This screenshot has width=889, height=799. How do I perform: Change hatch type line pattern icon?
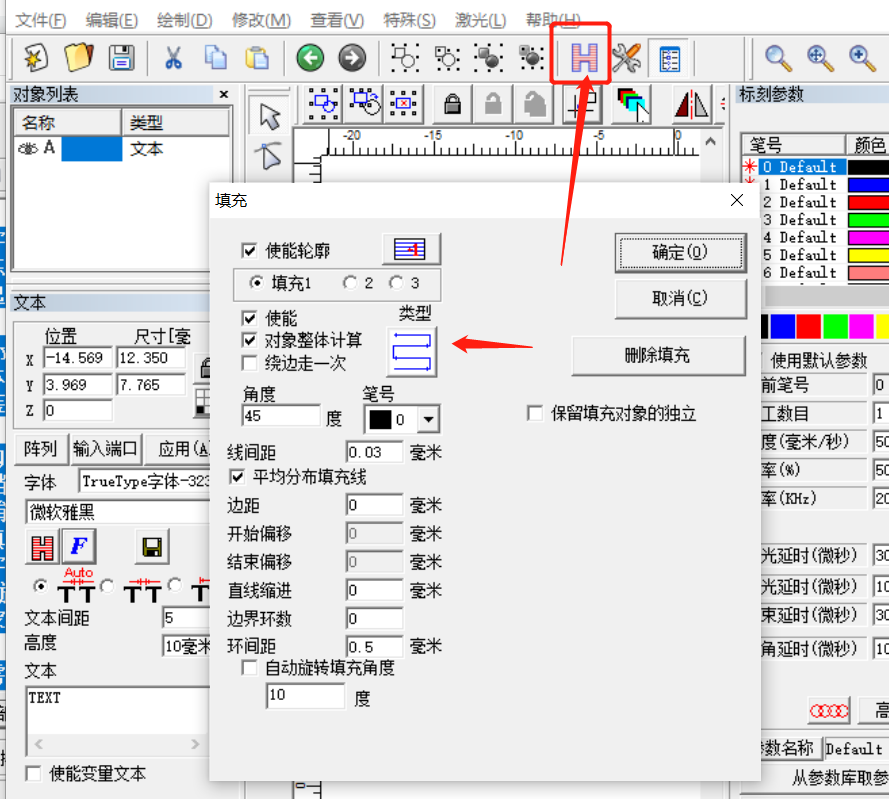pos(412,352)
